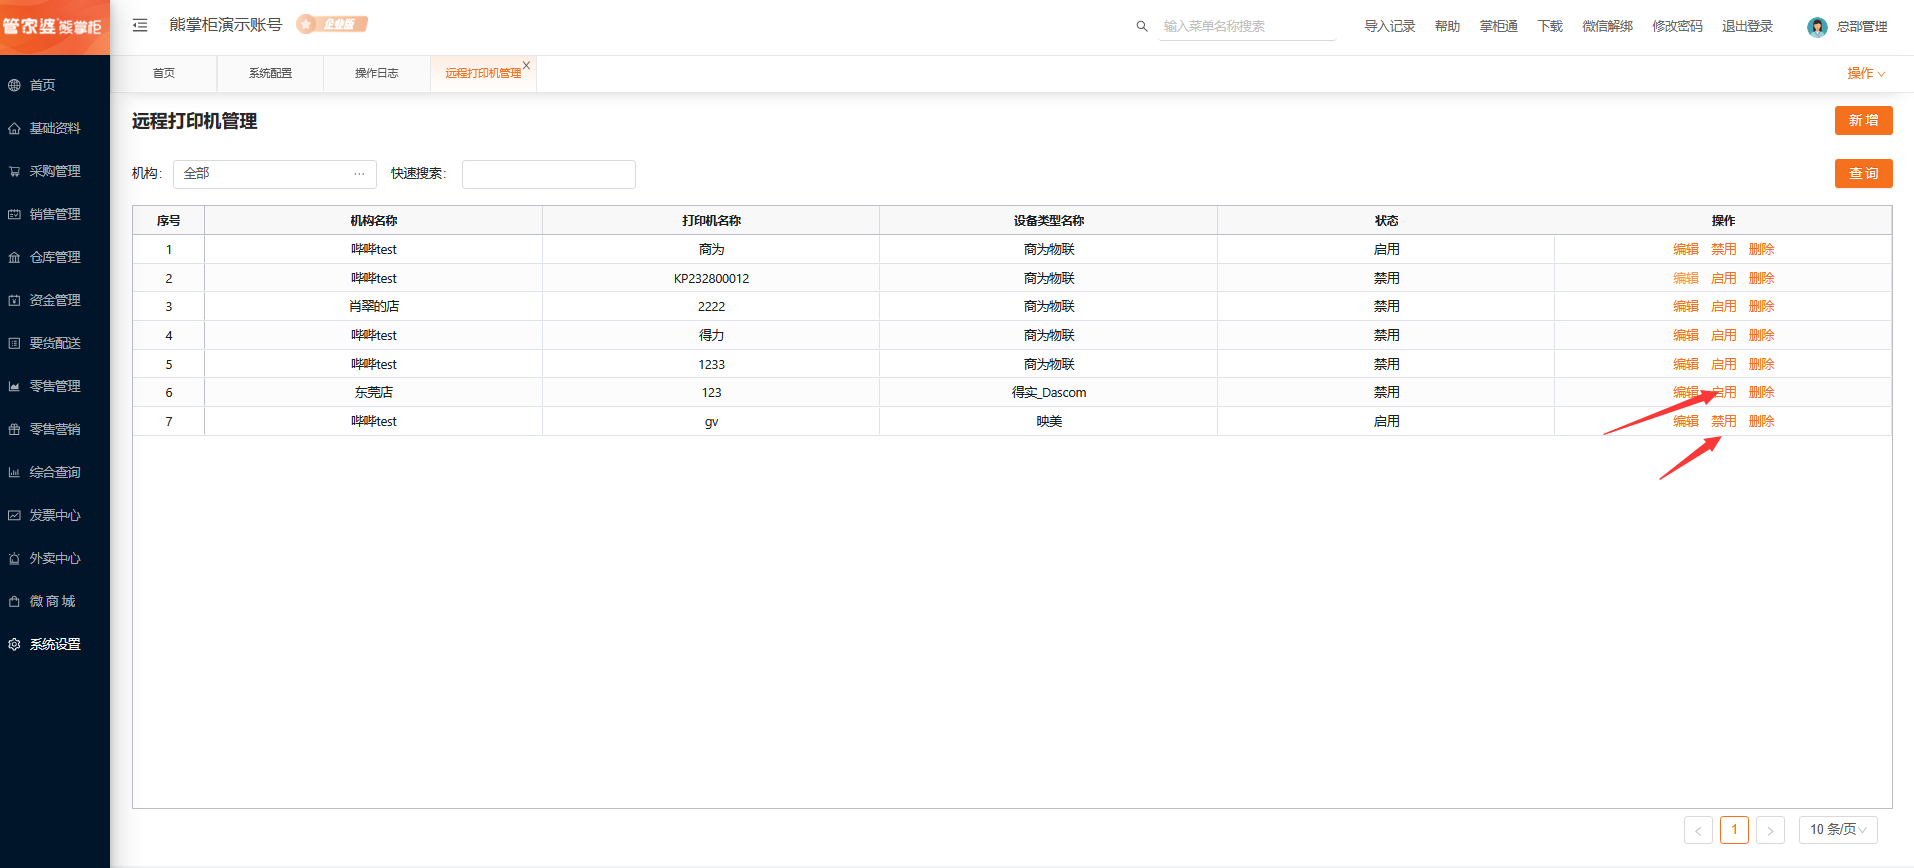Click the user avatar icon beside 总部管理
The height and width of the screenshot is (868, 1914).
pos(1817,27)
